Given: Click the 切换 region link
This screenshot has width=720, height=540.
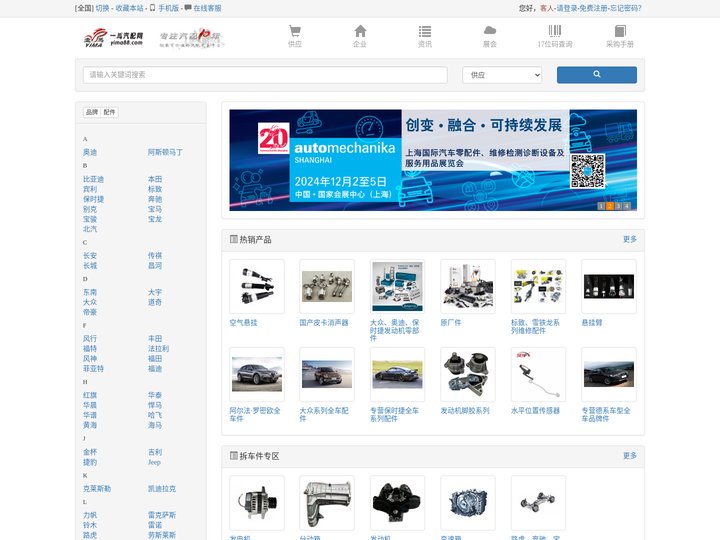Looking at the screenshot, I should (x=102, y=8).
